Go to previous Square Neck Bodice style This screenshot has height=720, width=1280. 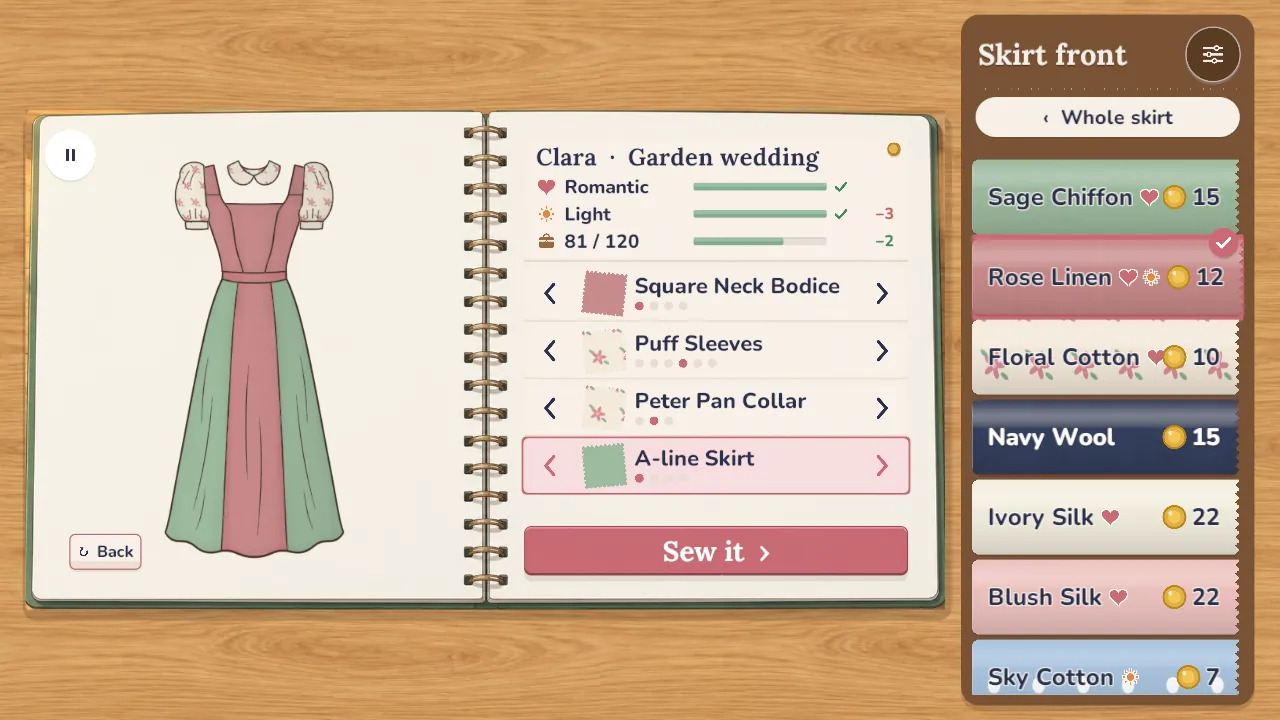pos(550,293)
